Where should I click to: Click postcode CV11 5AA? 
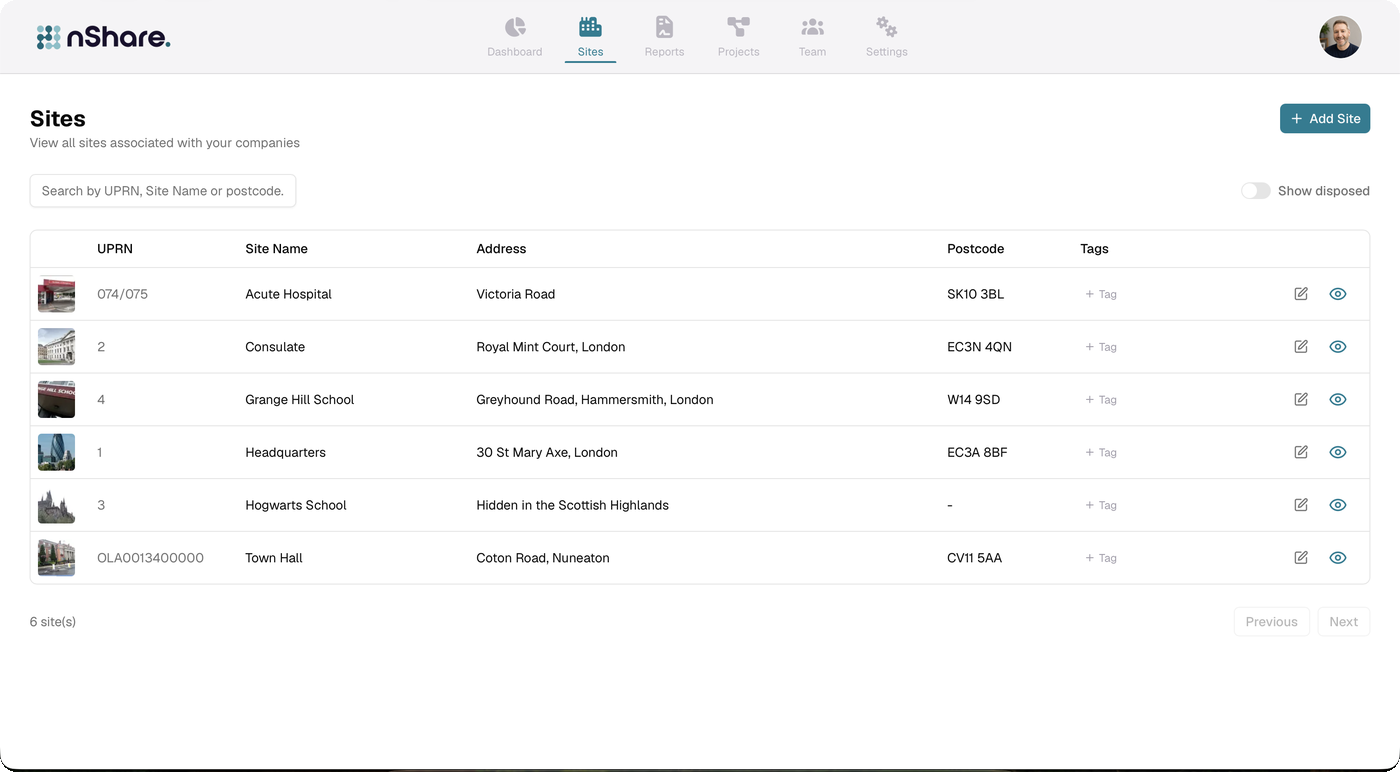(x=974, y=558)
